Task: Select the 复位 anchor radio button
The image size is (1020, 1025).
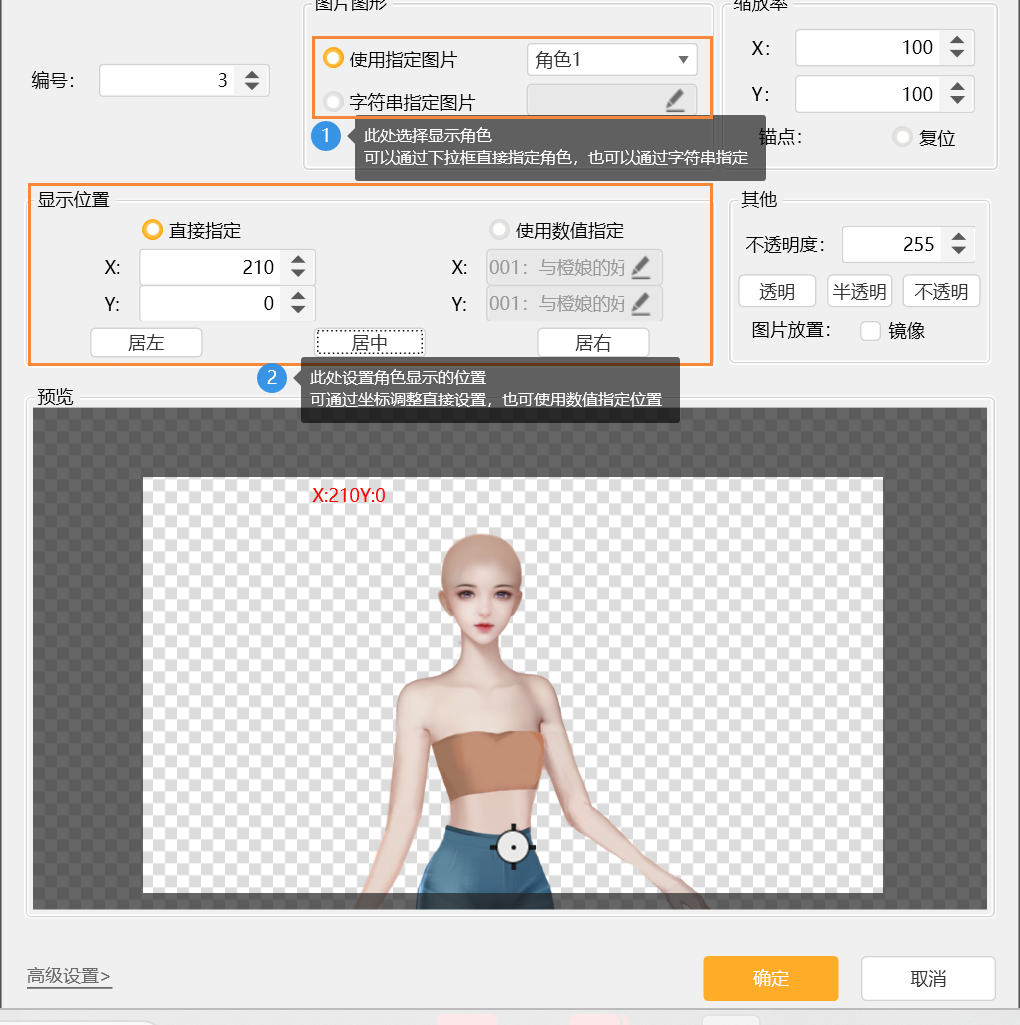Action: 903,137
